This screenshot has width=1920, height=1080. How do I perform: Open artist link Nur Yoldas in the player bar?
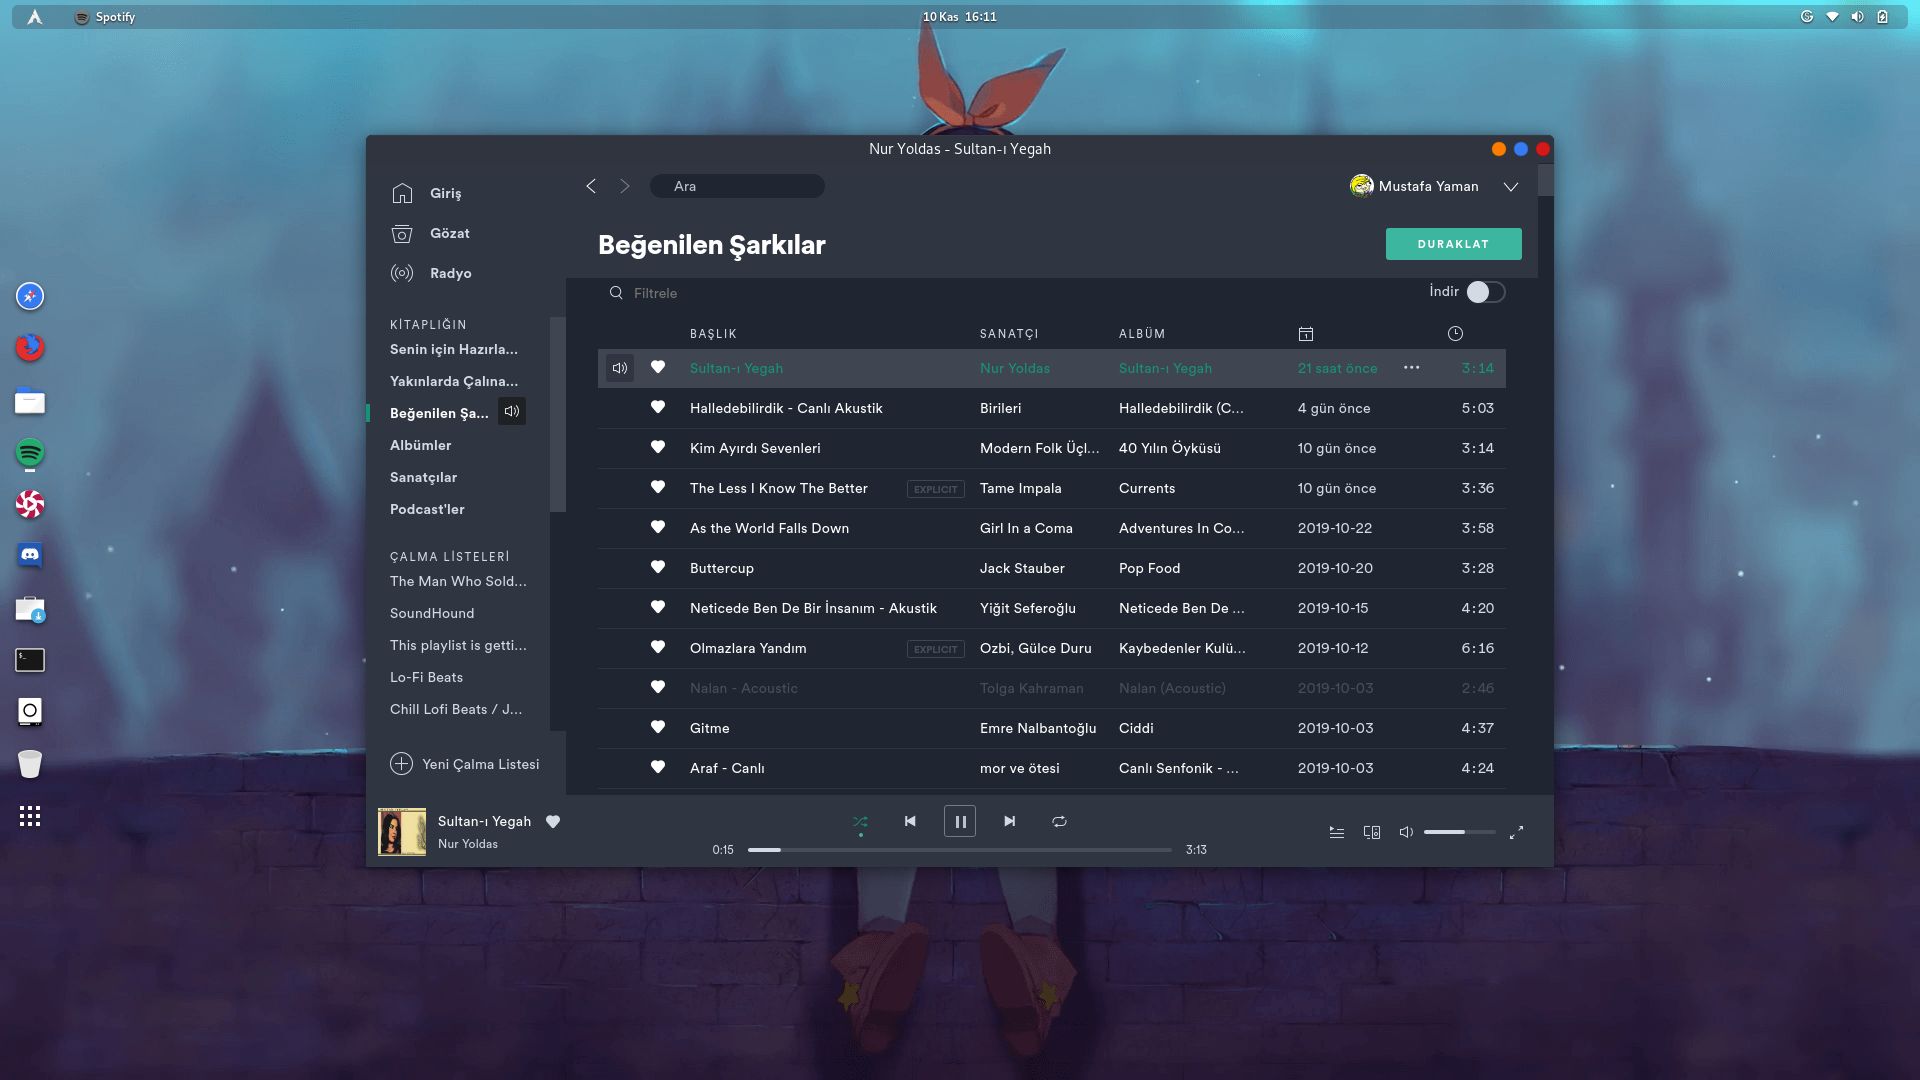(x=468, y=844)
